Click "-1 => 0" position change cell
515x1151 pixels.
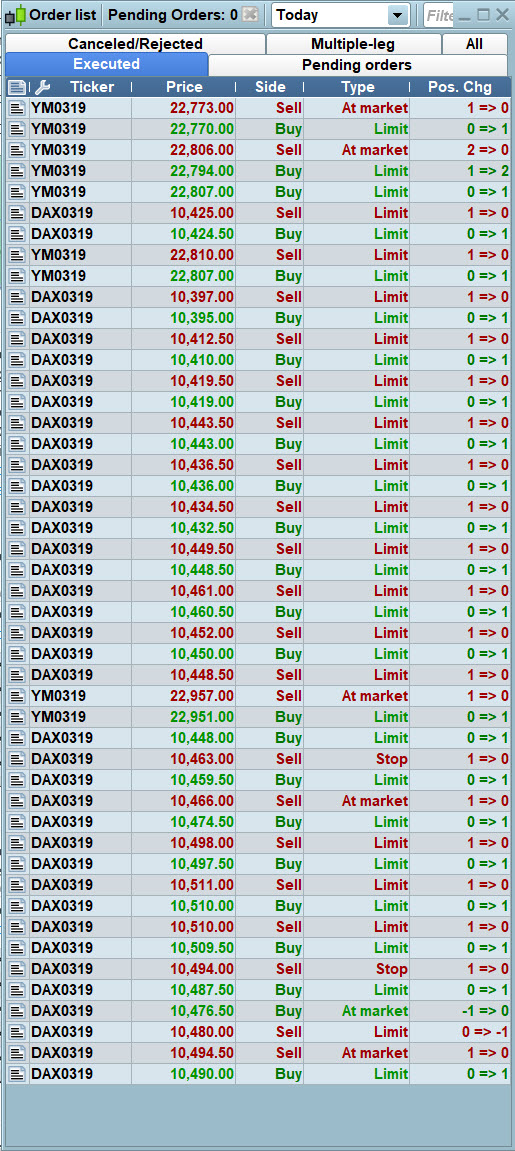coord(485,1011)
